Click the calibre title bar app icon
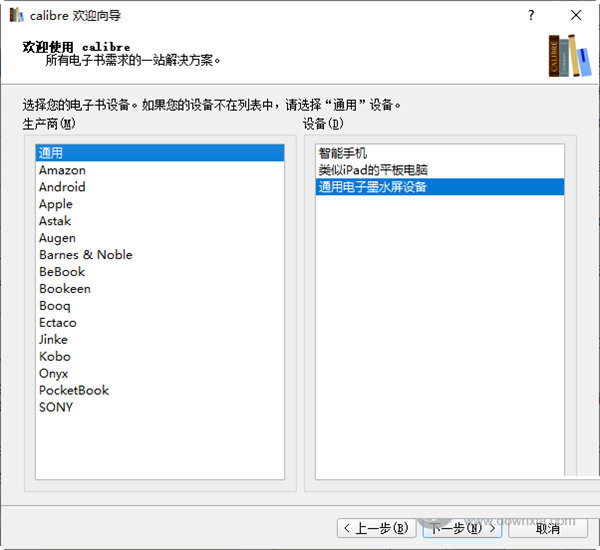Image resolution: width=600 pixels, height=550 pixels. tap(15, 15)
